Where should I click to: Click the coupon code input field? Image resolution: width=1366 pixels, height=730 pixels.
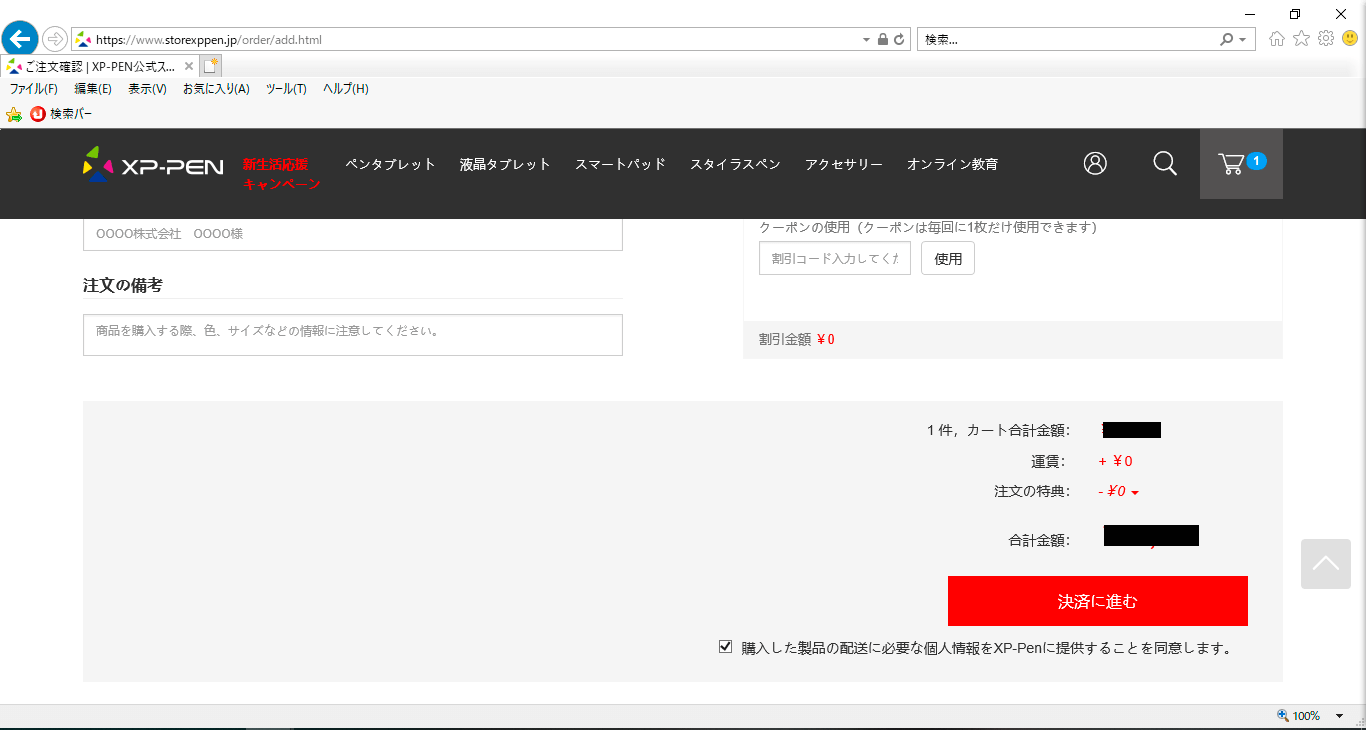point(835,258)
